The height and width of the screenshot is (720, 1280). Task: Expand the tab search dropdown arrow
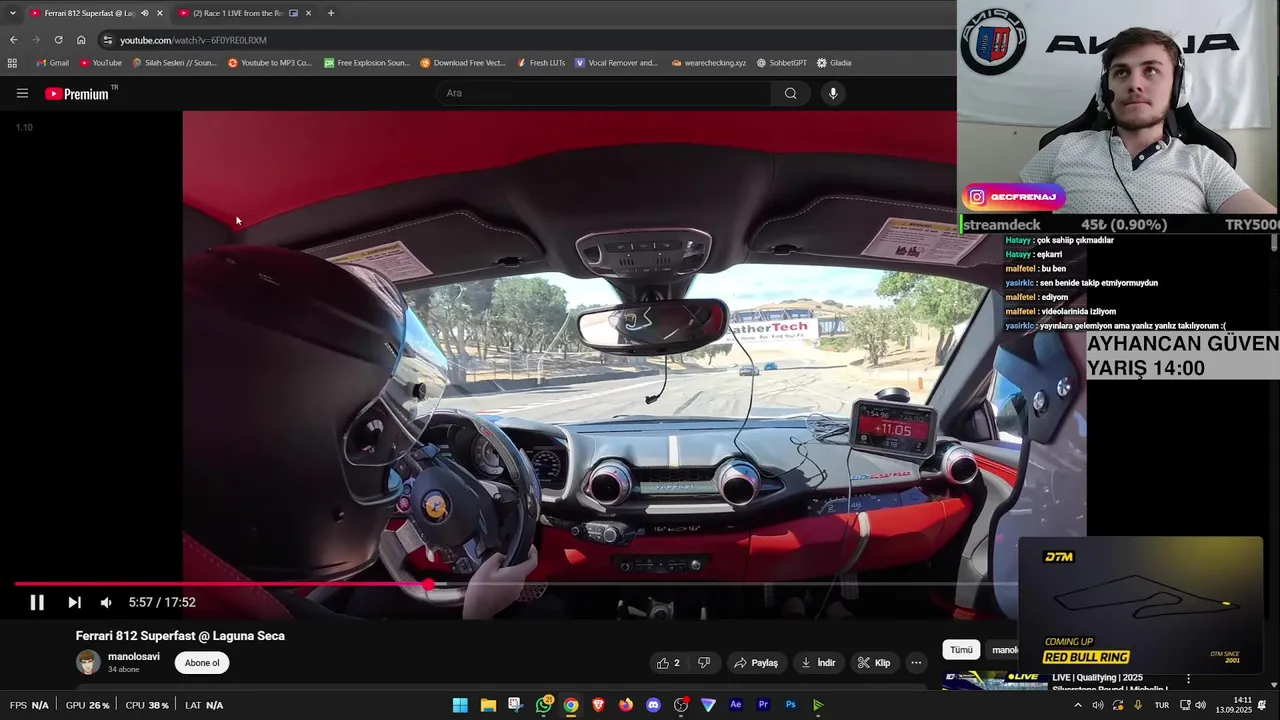coord(12,13)
